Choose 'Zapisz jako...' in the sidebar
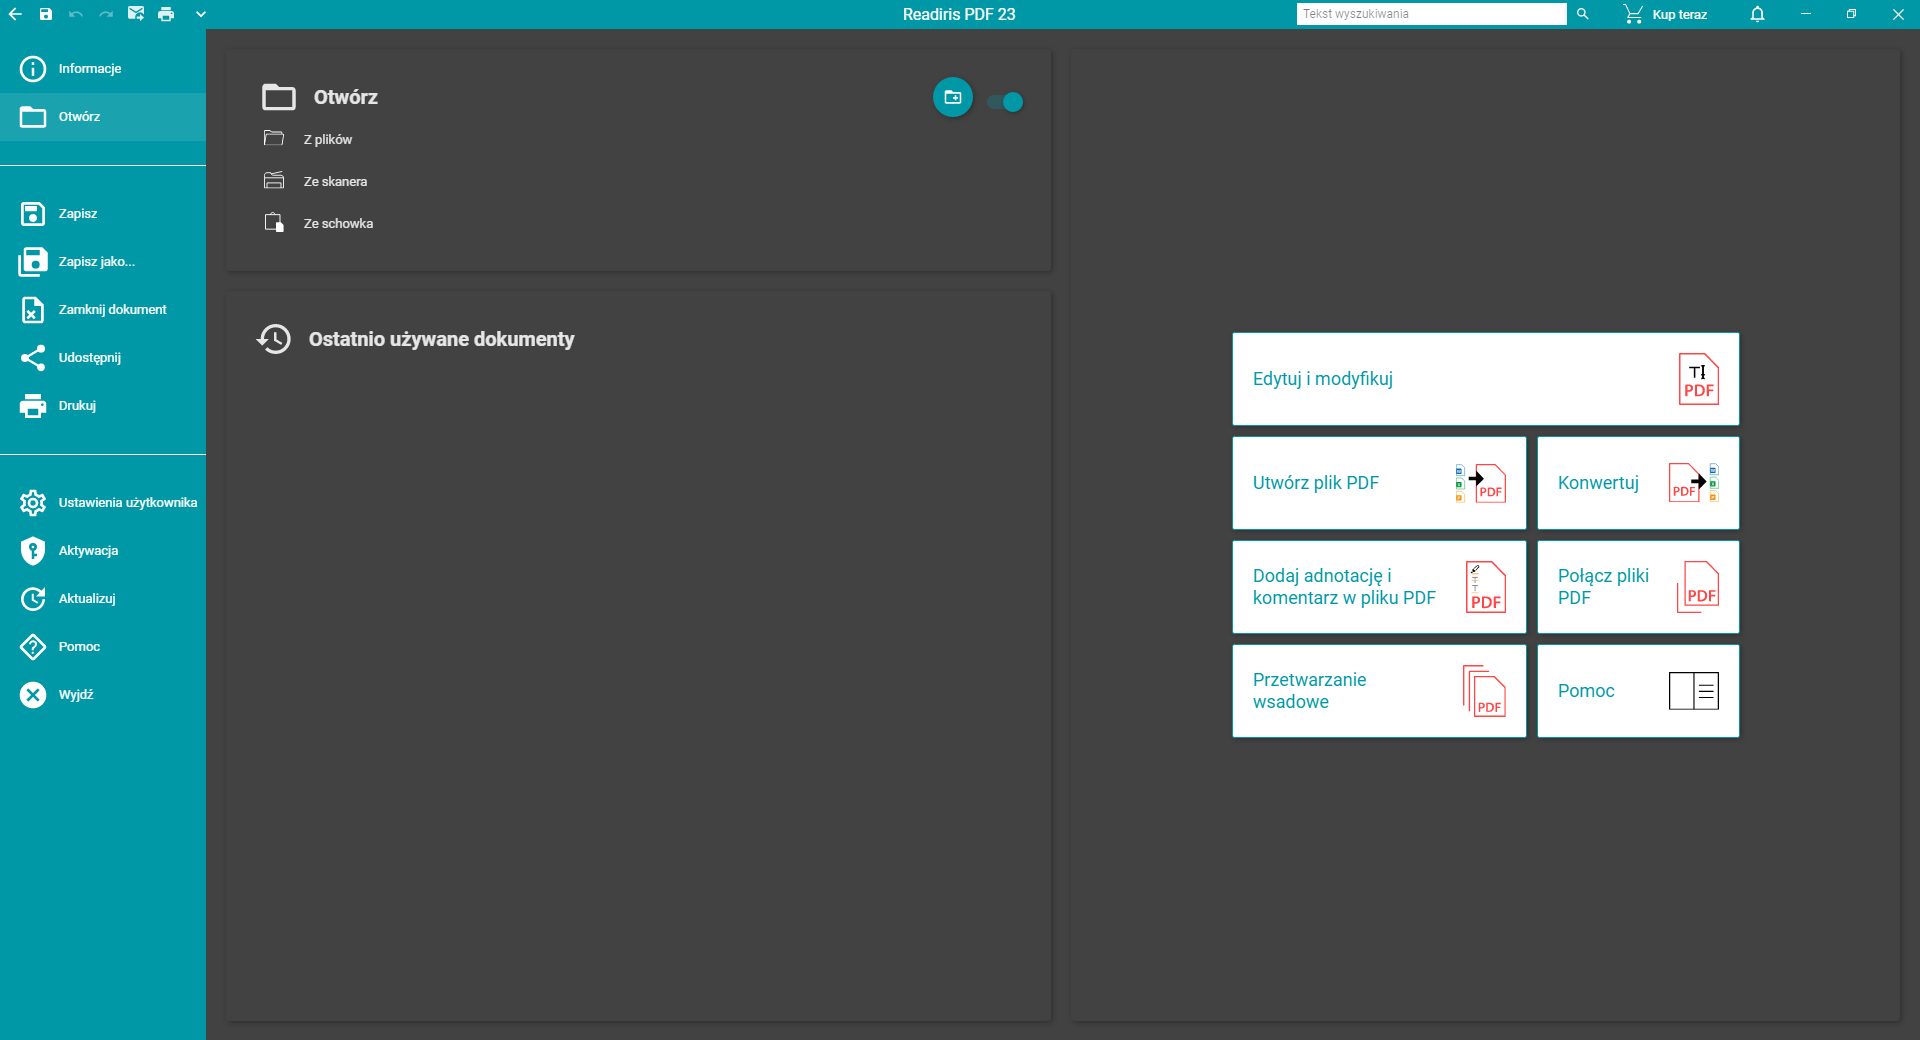1920x1040 pixels. [x=103, y=262]
